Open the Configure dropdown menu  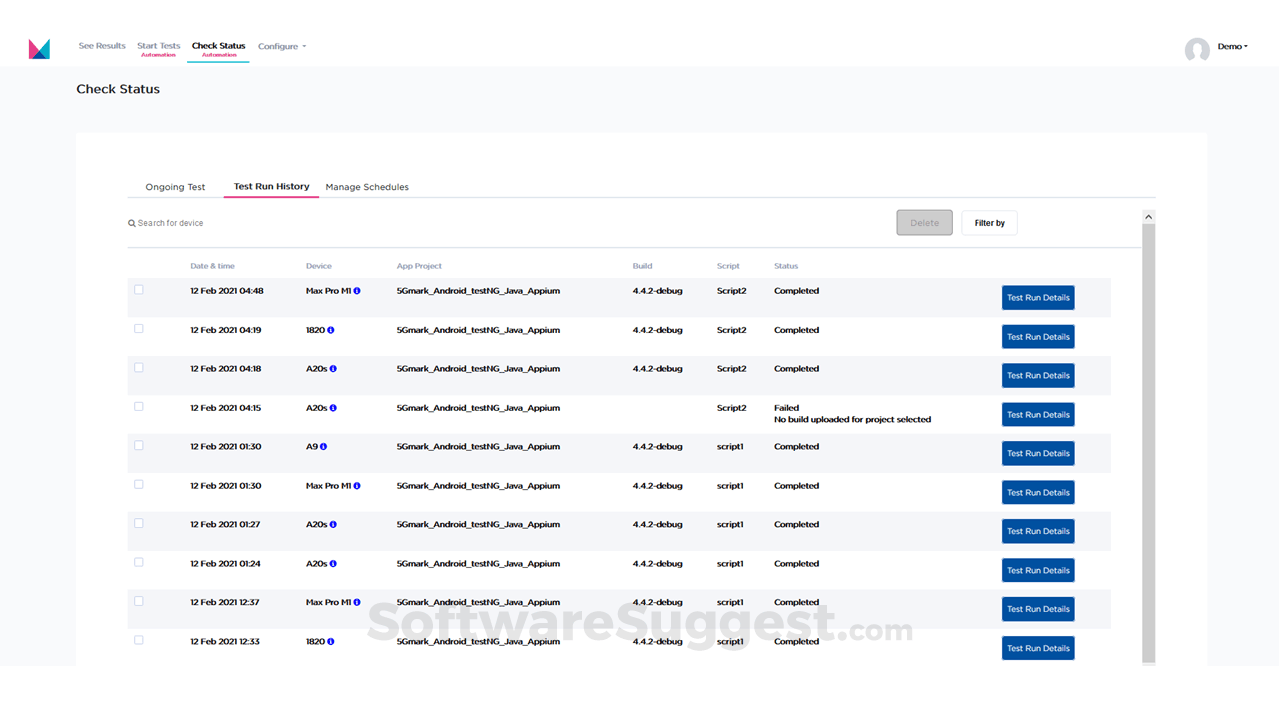(x=281, y=46)
